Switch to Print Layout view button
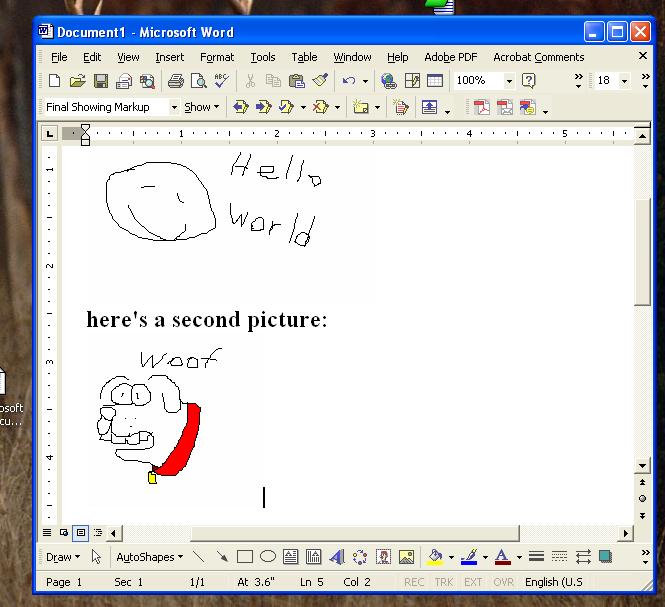The height and width of the screenshot is (607, 665). click(81, 533)
